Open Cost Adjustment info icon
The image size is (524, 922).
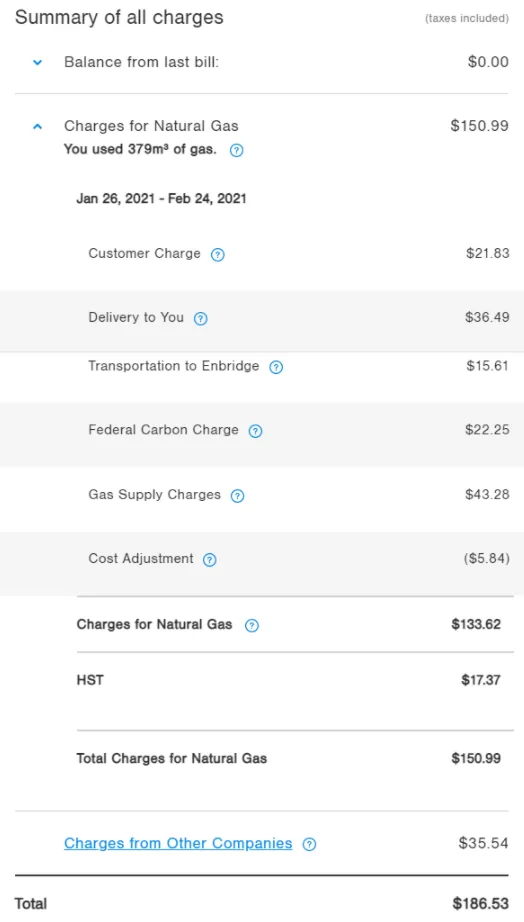pyautogui.click(x=209, y=560)
